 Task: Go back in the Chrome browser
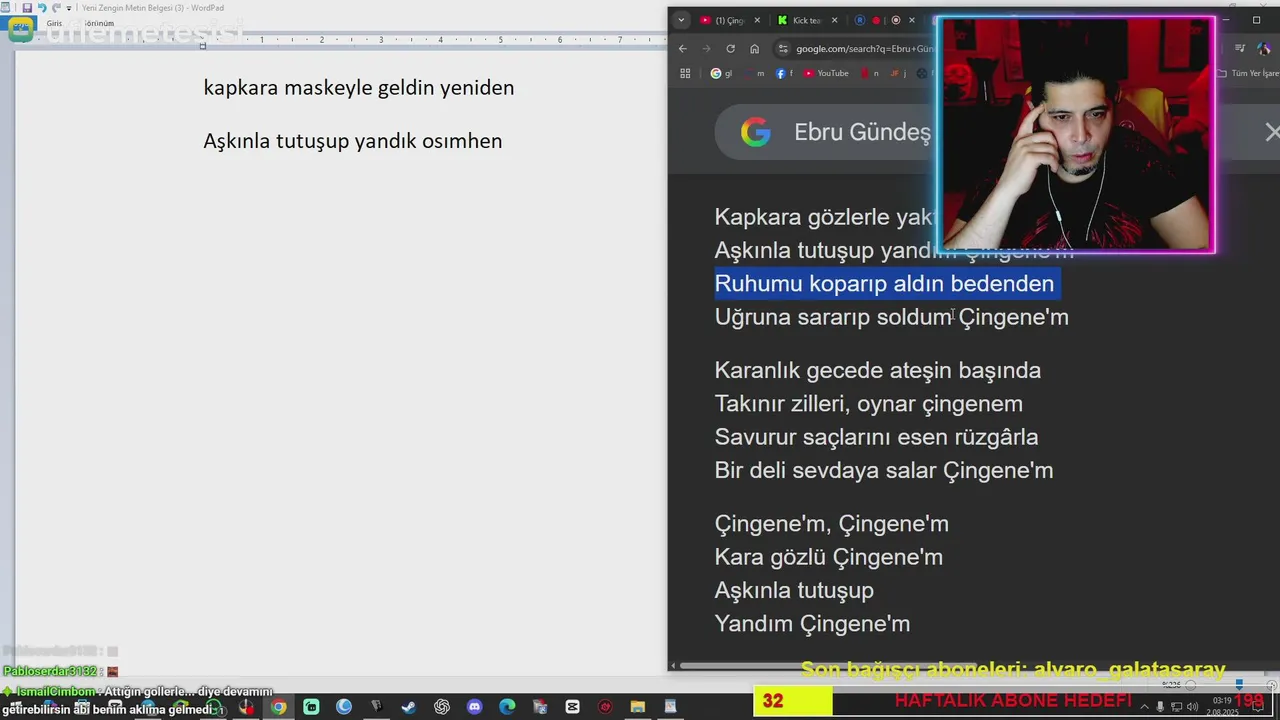point(683,48)
